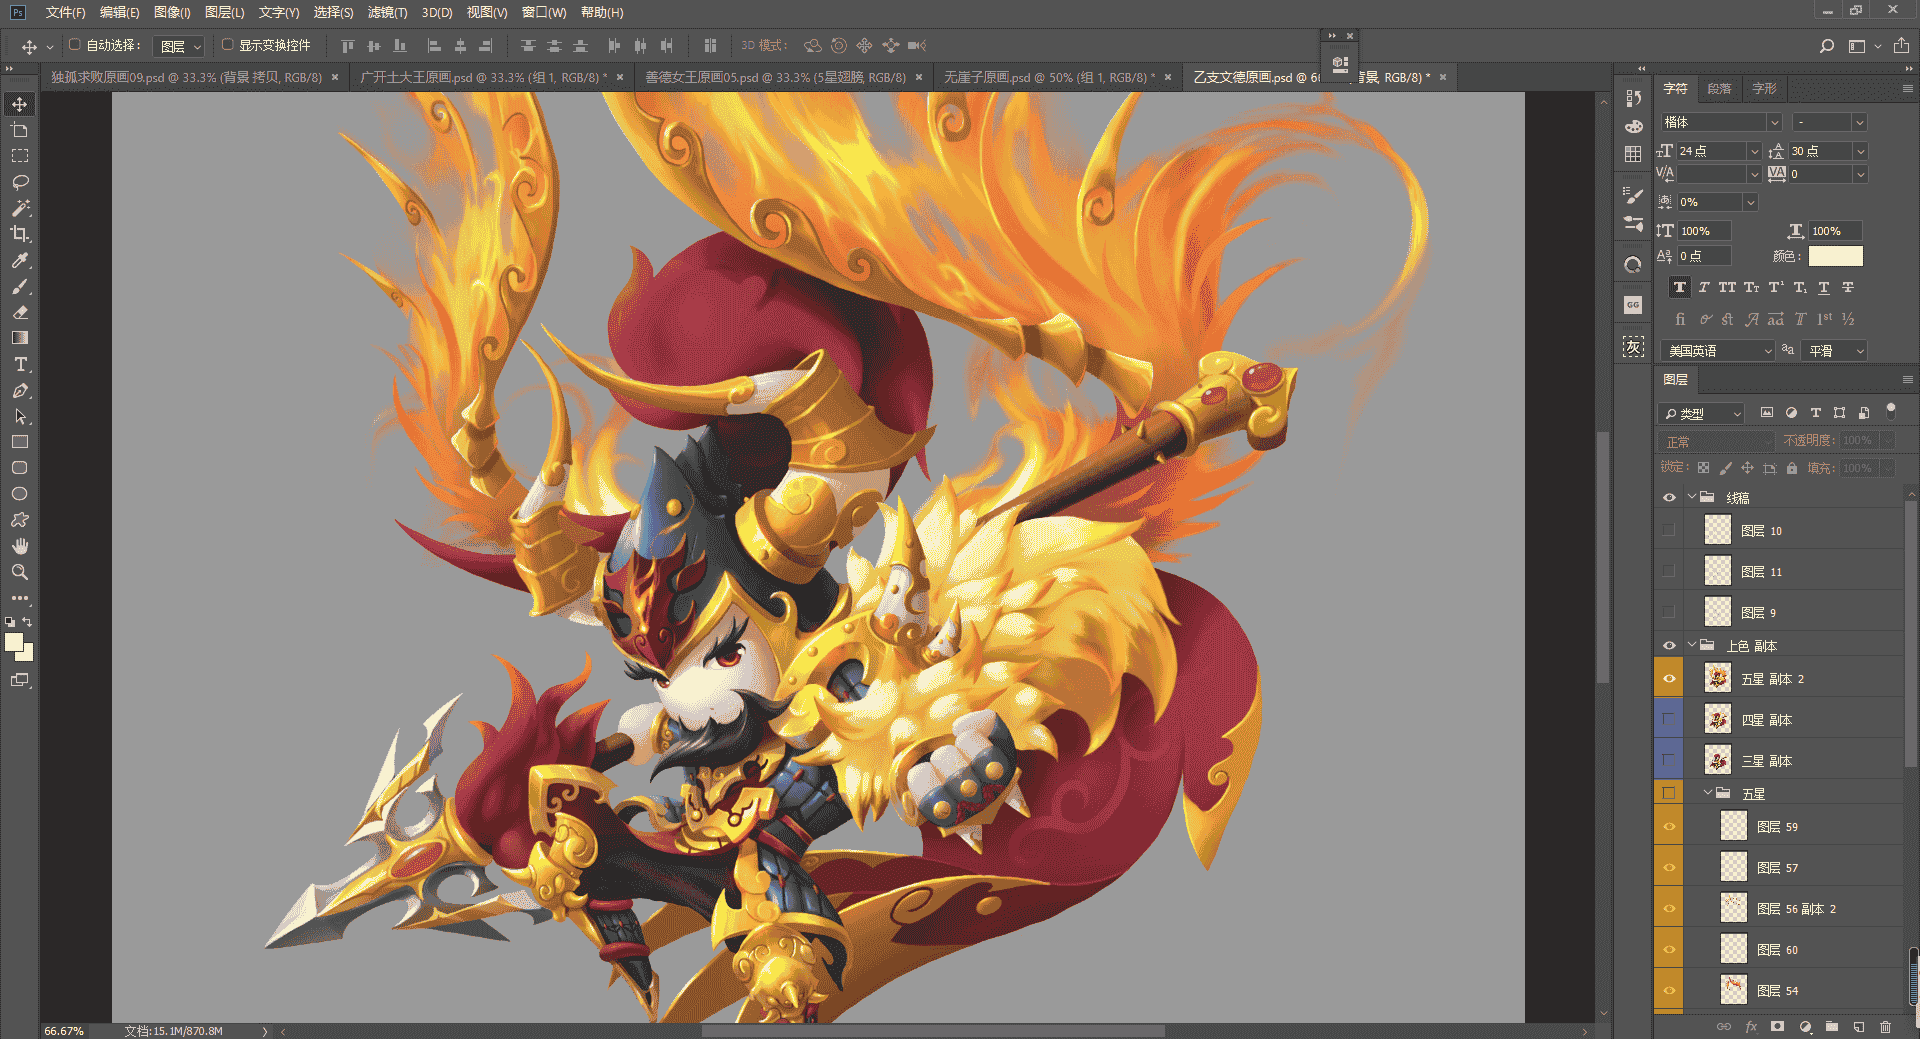Click the text color swatch next to 颜色
This screenshot has height=1039, width=1920.
1835,256
